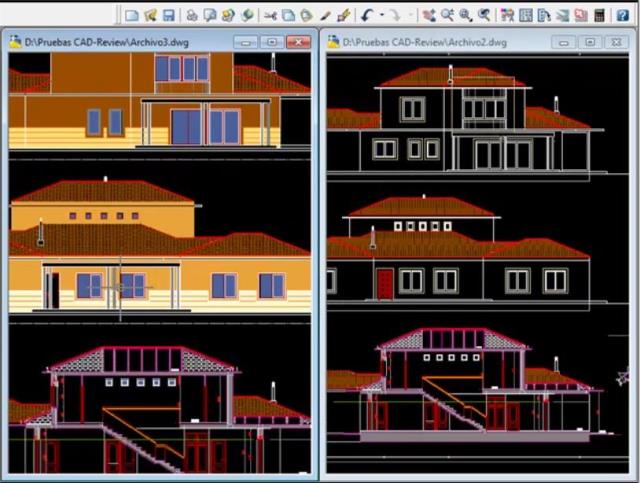Click the document compare icon

(544, 16)
